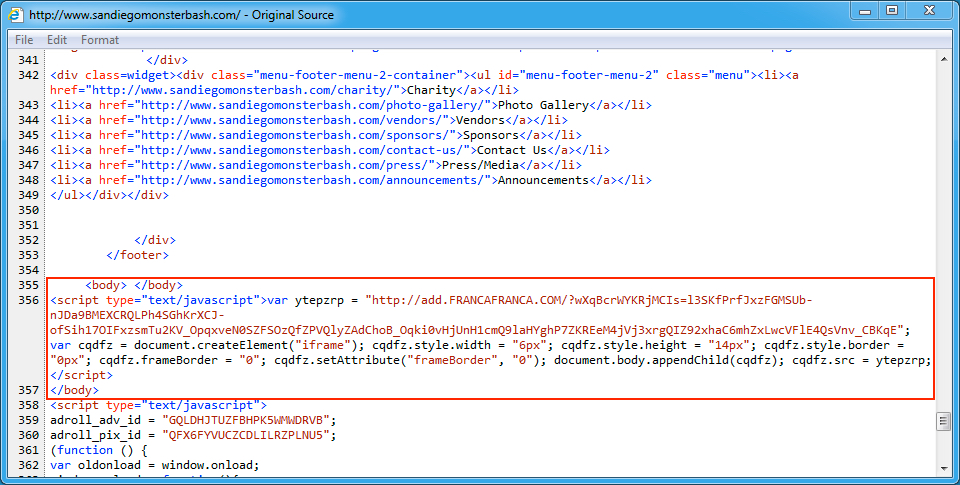Click the Internet Explorer icon in title bar

[15, 14]
